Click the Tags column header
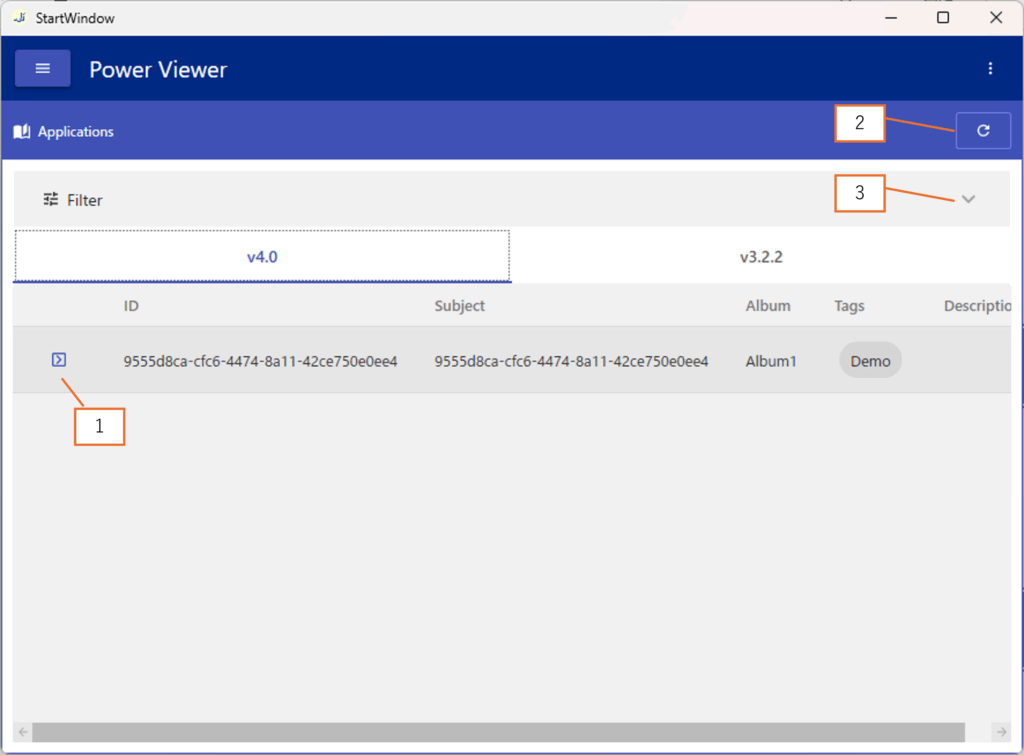 (849, 306)
